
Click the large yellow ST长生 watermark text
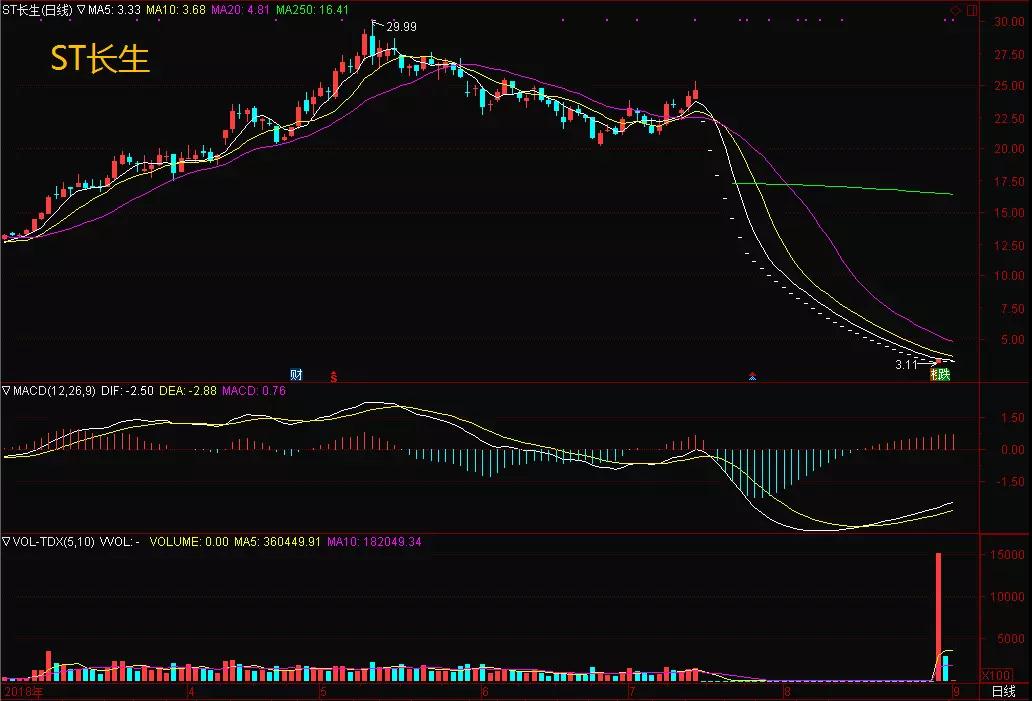point(100,59)
